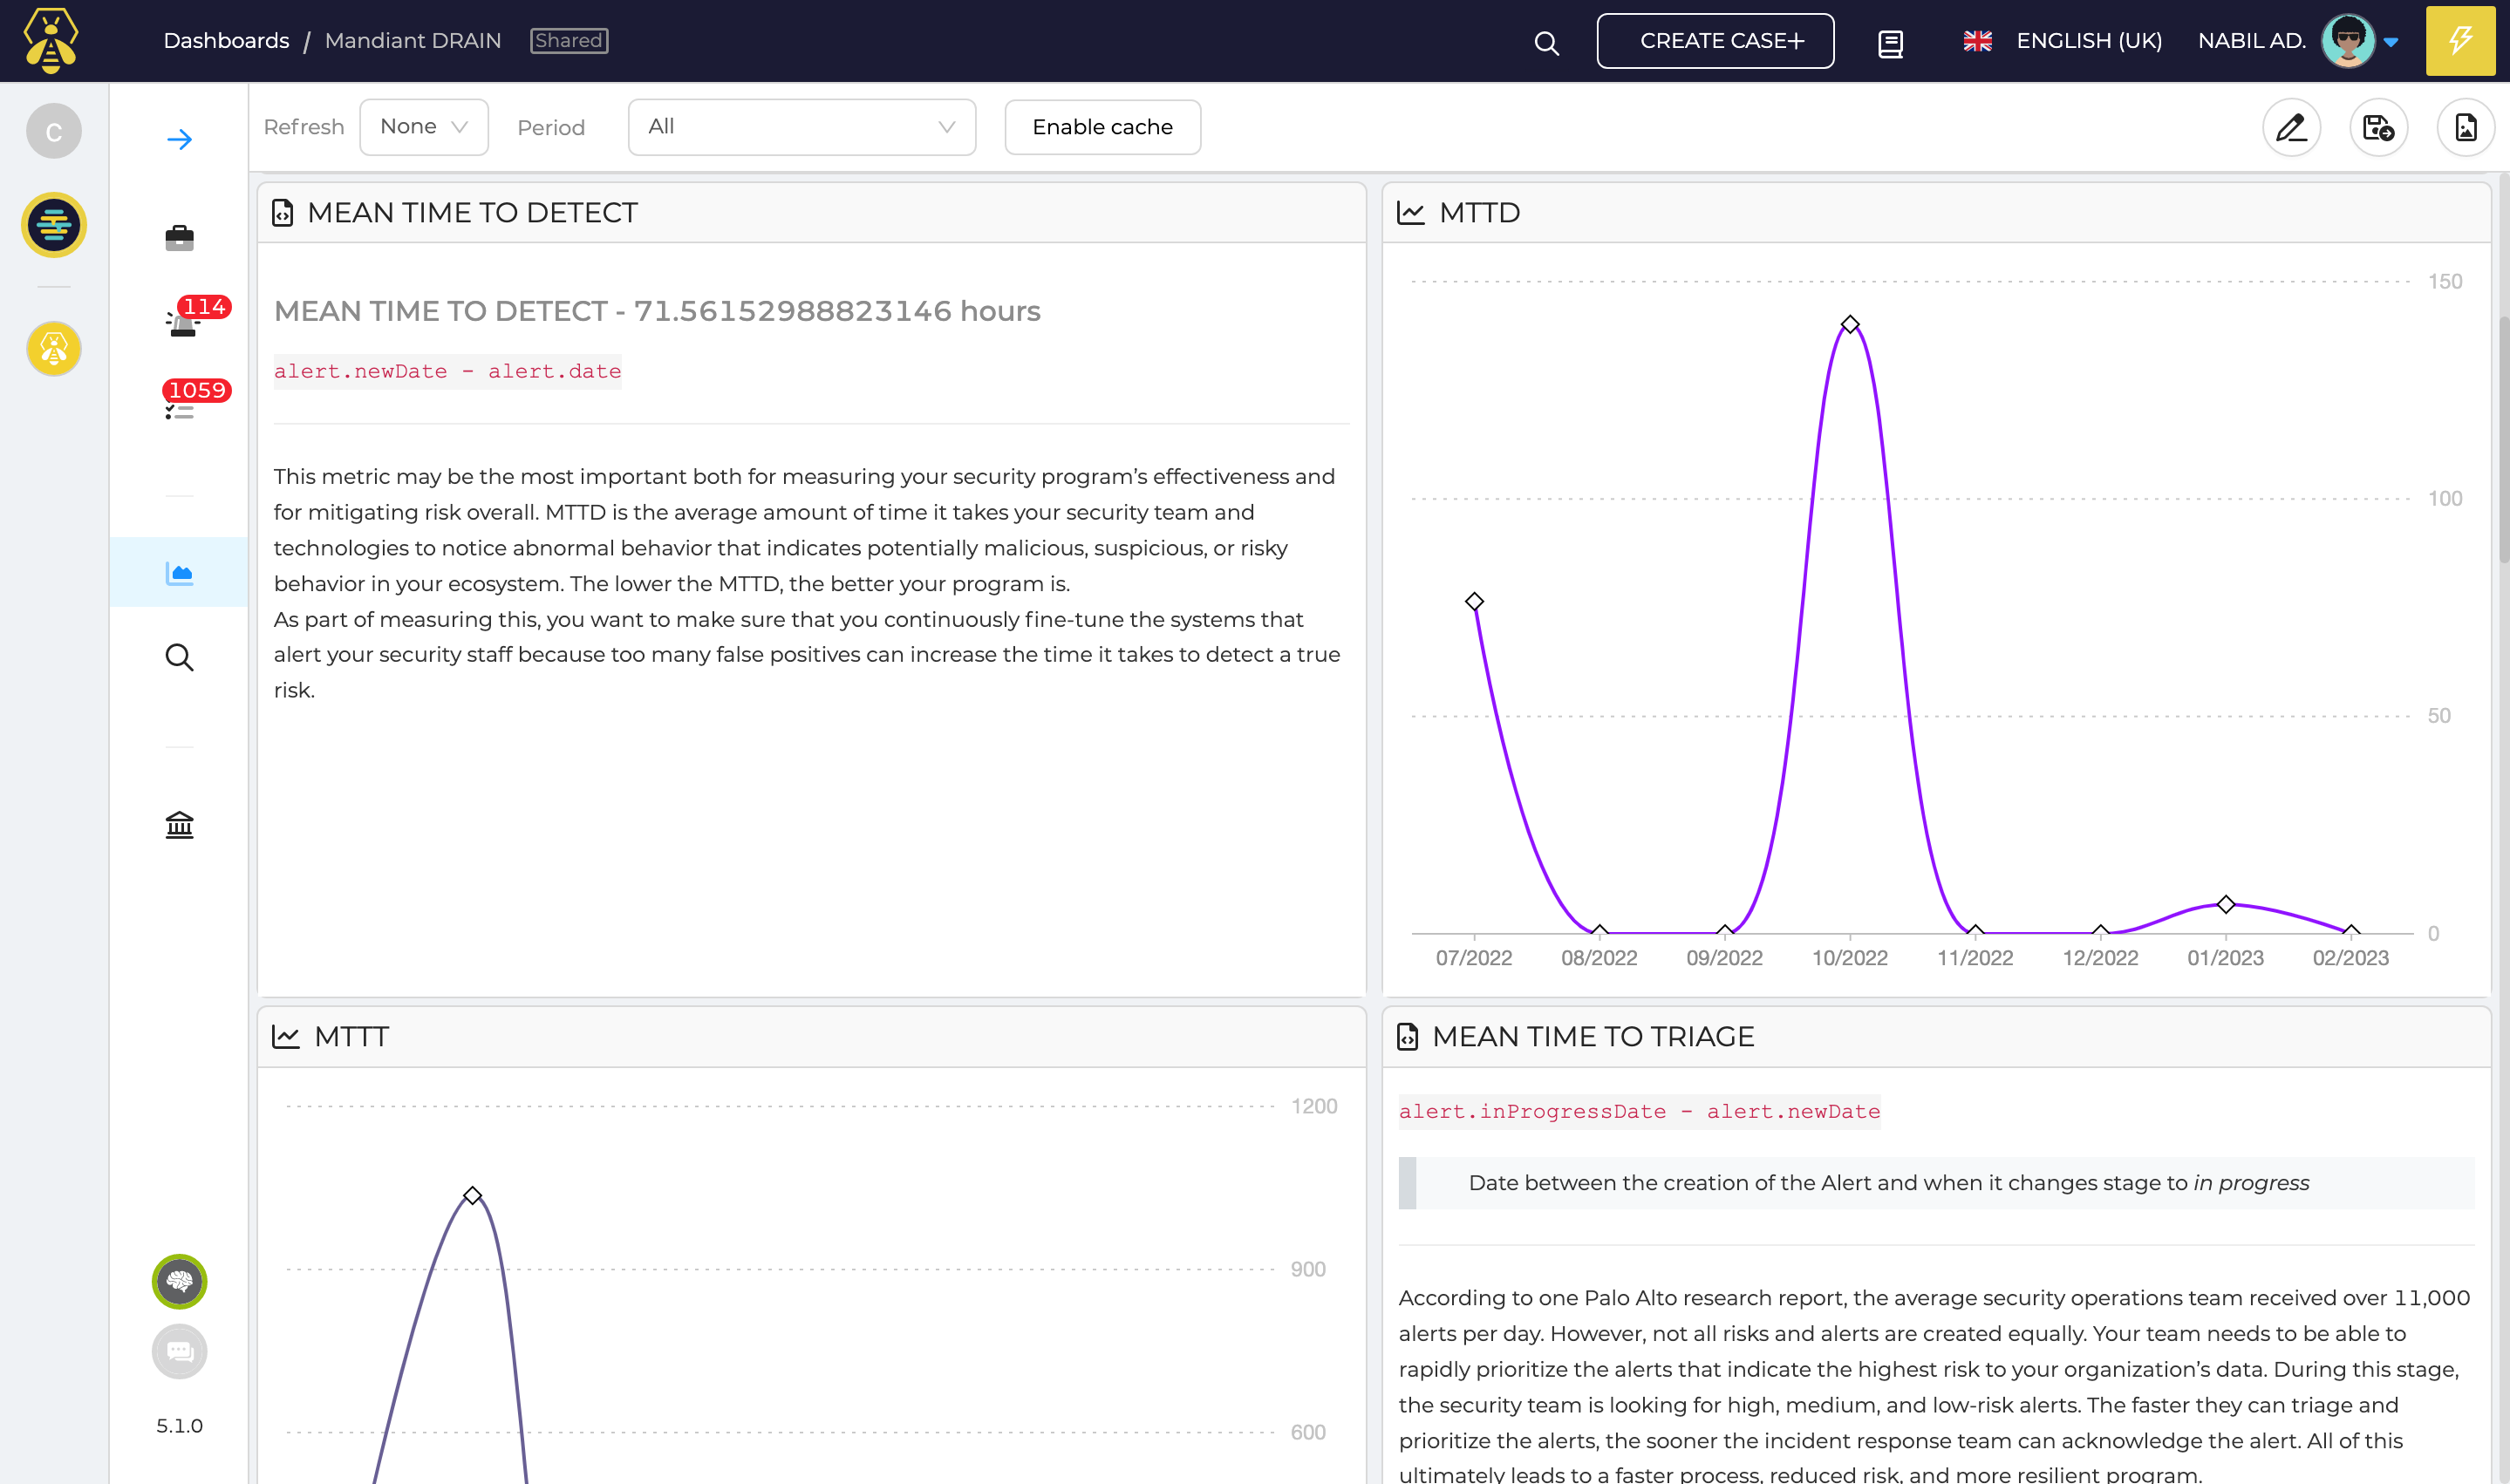This screenshot has width=2510, height=1484.
Task: Open the notes icon beside Create Case
Action: [1890, 43]
